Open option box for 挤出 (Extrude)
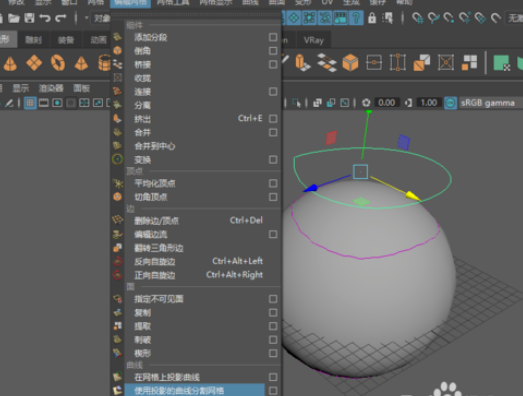 pos(273,119)
